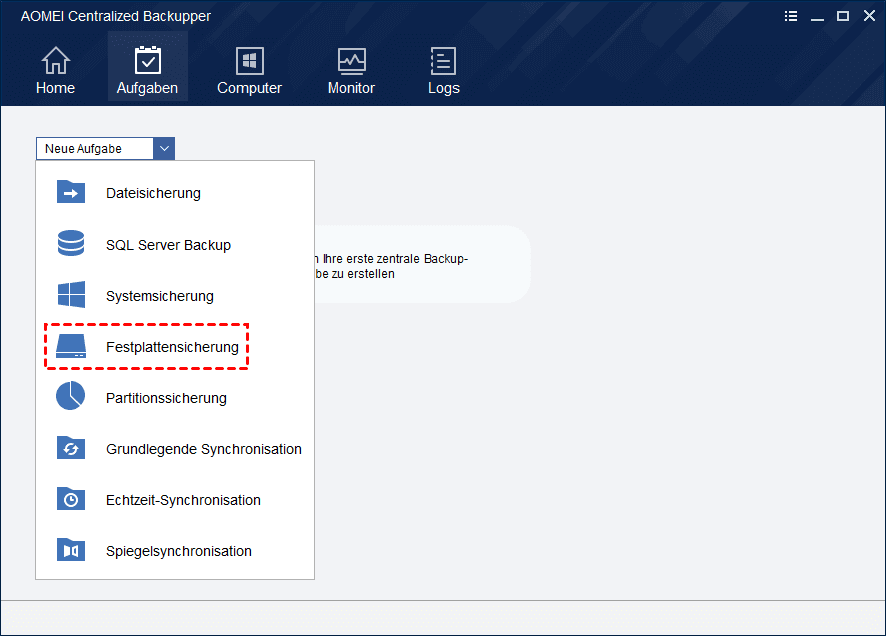
Task: Close the AOMEI Centralized Backupper window
Action: (869, 16)
